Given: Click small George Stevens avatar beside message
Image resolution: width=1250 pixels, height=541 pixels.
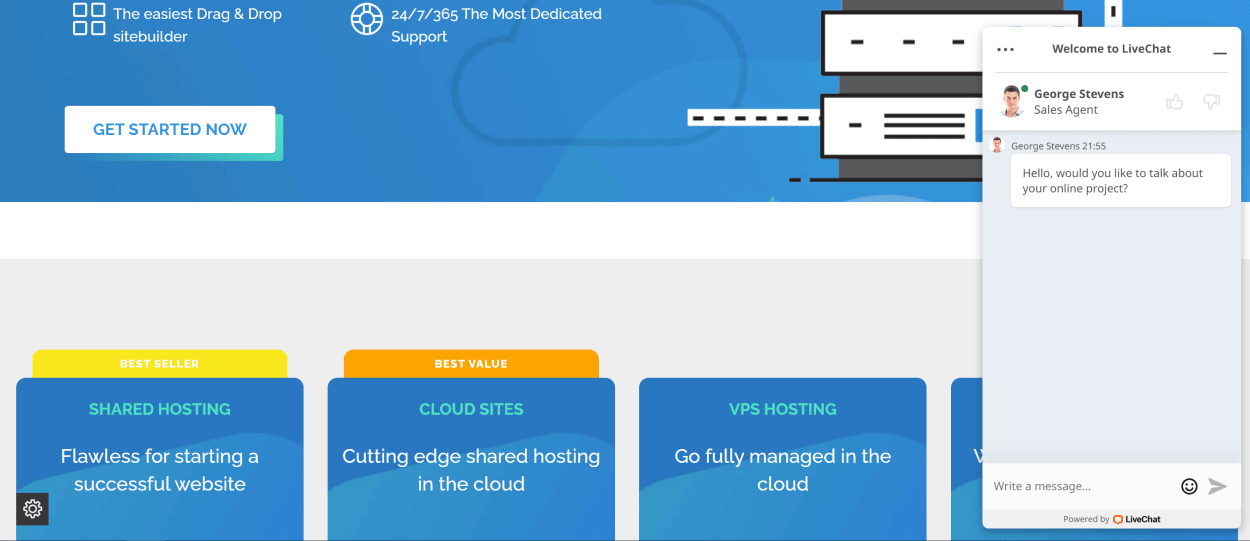Looking at the screenshot, I should [x=997, y=145].
